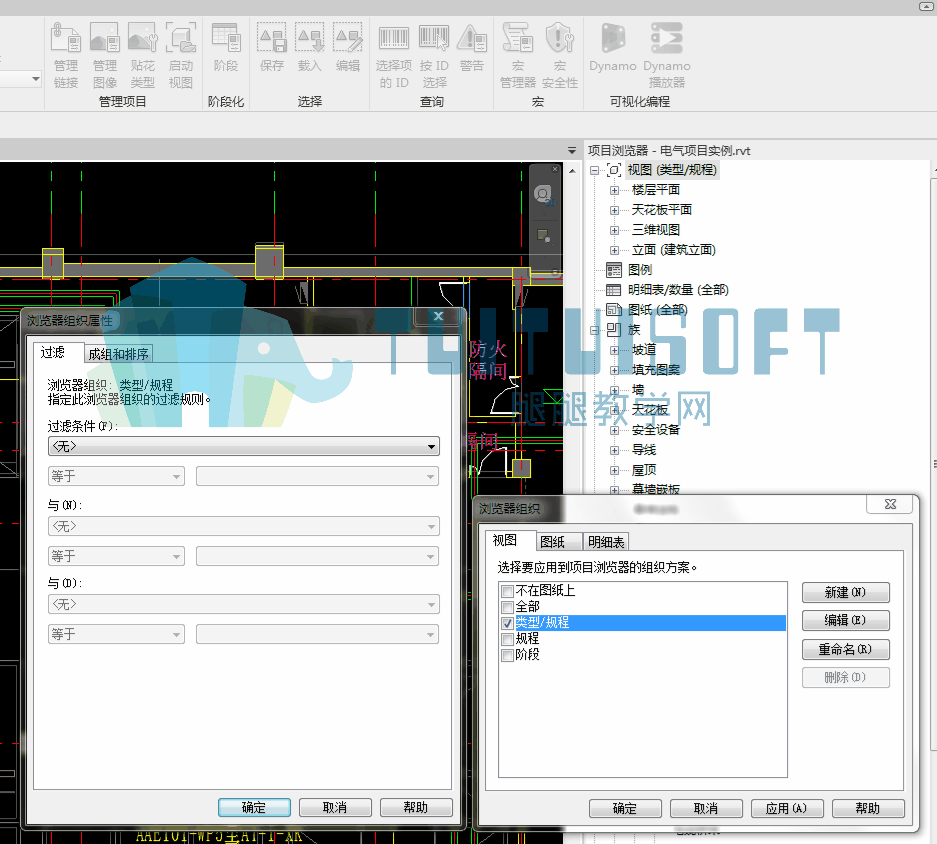Check the 阶段 scheme checkbox
The image size is (937, 844).
coord(507,655)
